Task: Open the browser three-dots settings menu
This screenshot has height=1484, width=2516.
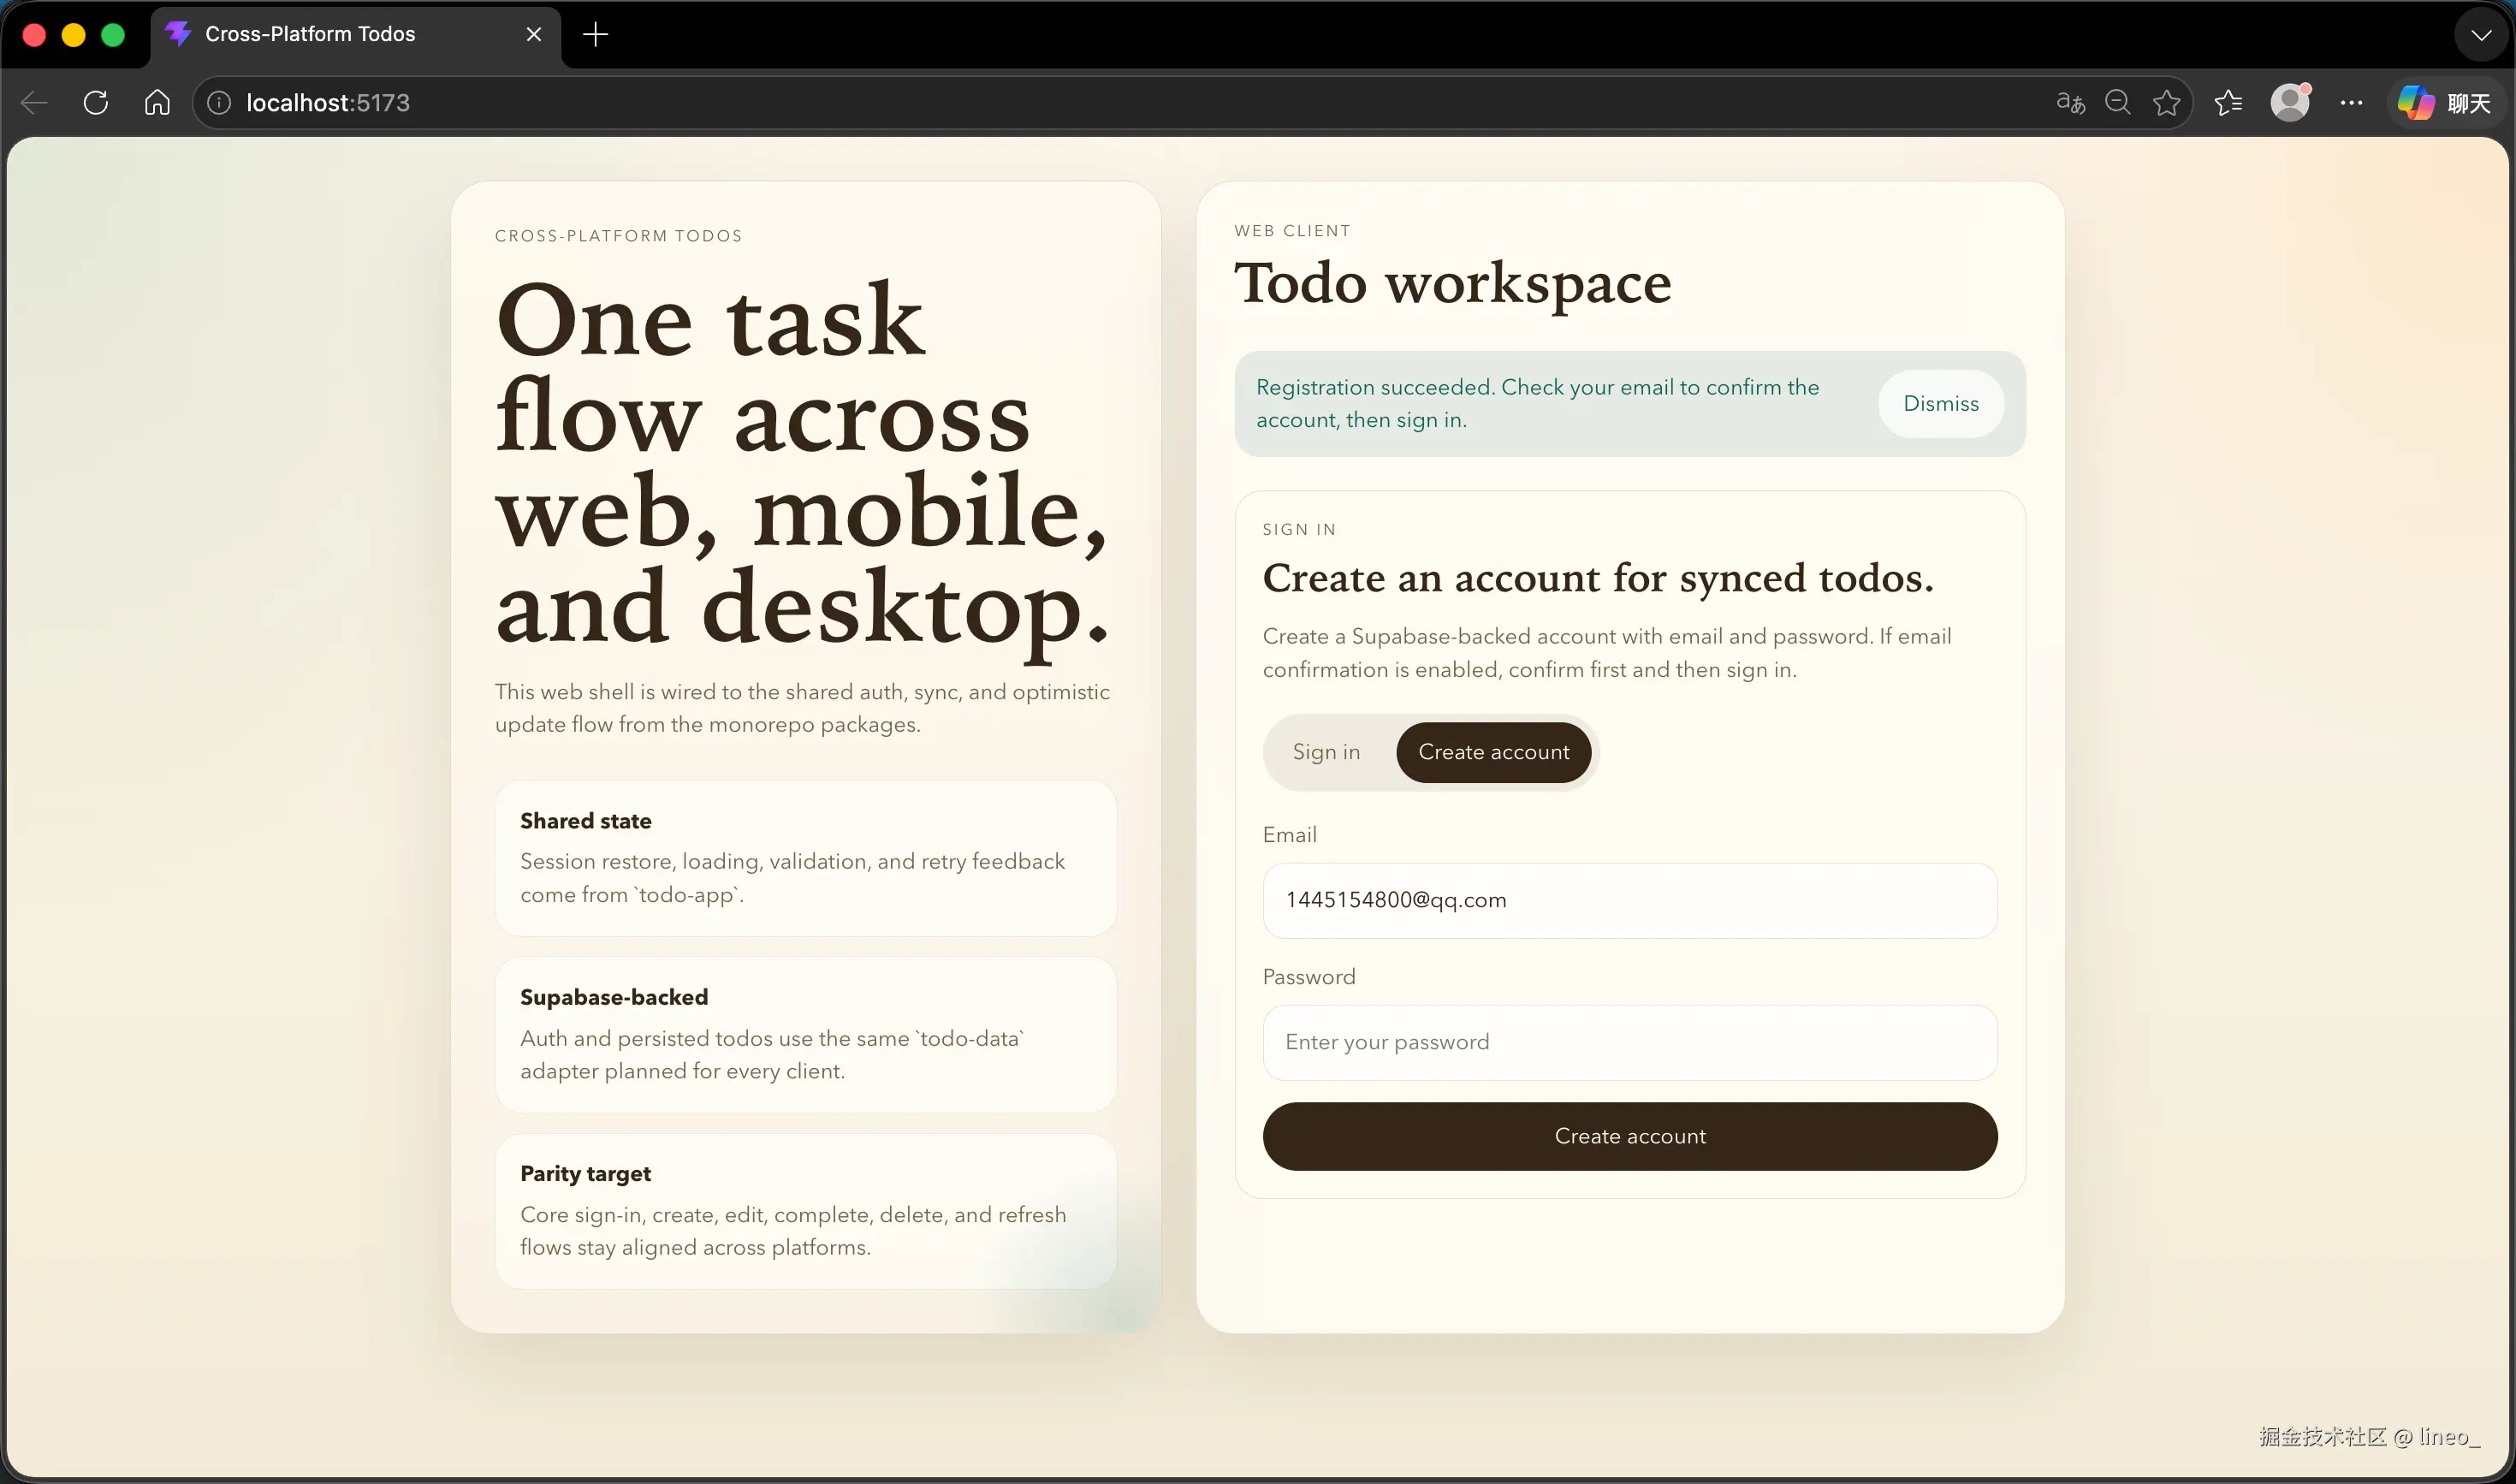Action: pyautogui.click(x=2351, y=103)
